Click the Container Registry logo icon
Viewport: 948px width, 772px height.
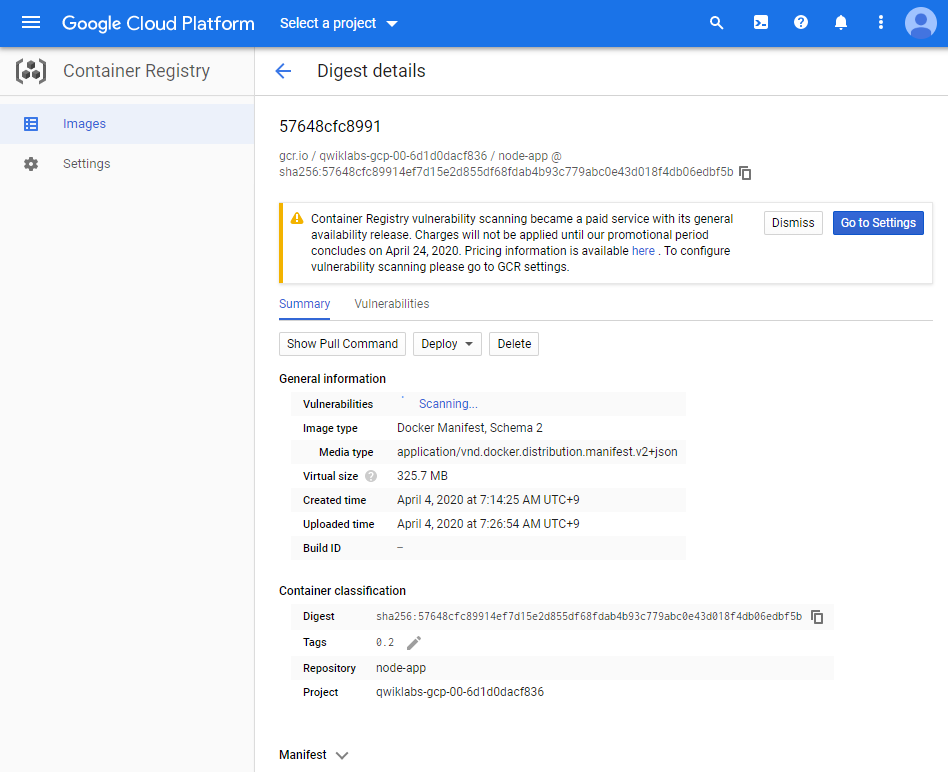pyautogui.click(x=31, y=71)
